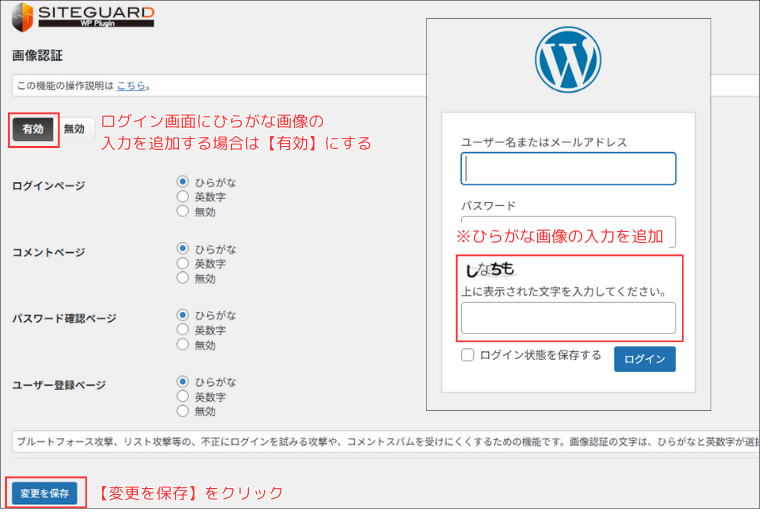The width and height of the screenshot is (760, 515).
Task: Open the こちら help link
Action: coord(131,86)
